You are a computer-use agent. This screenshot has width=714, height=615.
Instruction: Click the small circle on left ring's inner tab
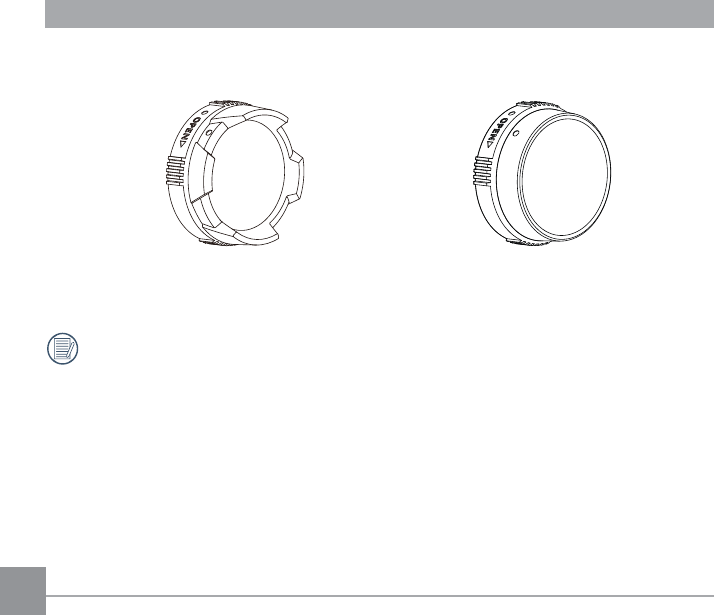[209, 133]
